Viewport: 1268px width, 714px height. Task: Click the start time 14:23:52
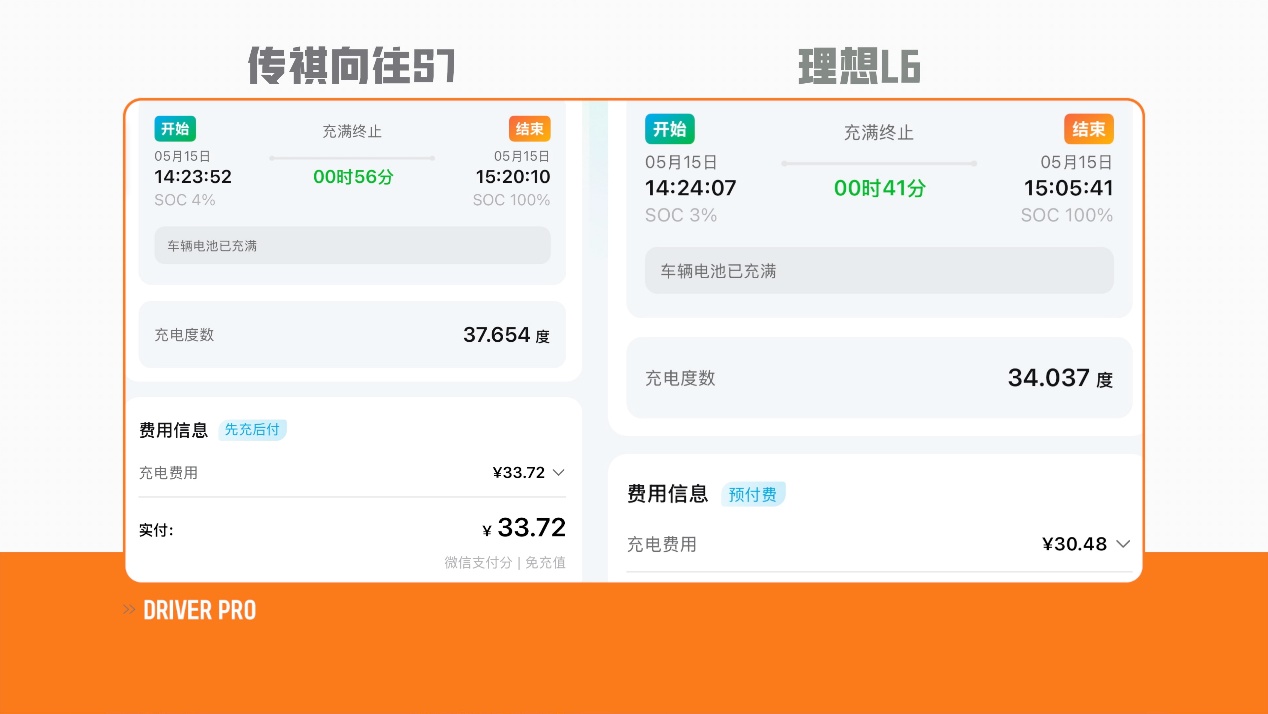point(193,177)
